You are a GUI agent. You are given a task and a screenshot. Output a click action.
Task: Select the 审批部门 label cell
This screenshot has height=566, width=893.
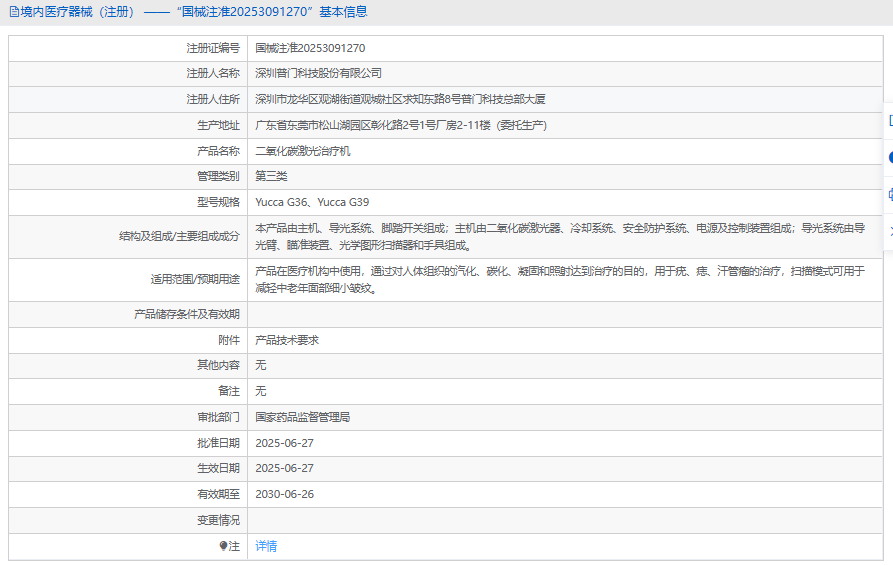[128, 417]
